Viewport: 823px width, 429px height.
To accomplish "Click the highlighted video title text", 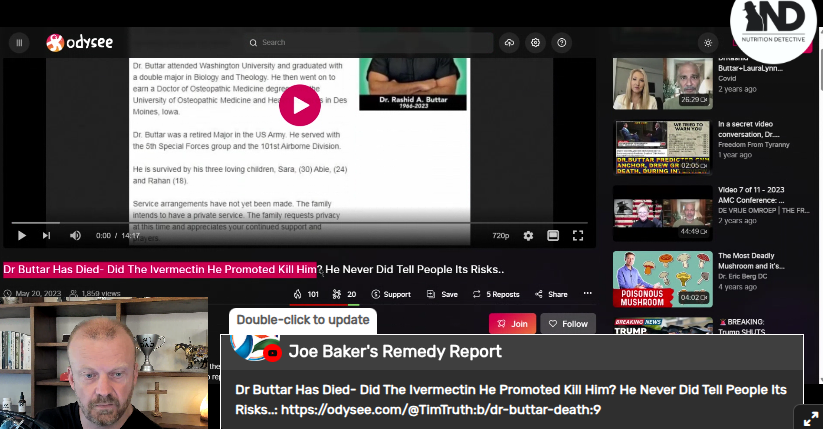I will coord(160,269).
